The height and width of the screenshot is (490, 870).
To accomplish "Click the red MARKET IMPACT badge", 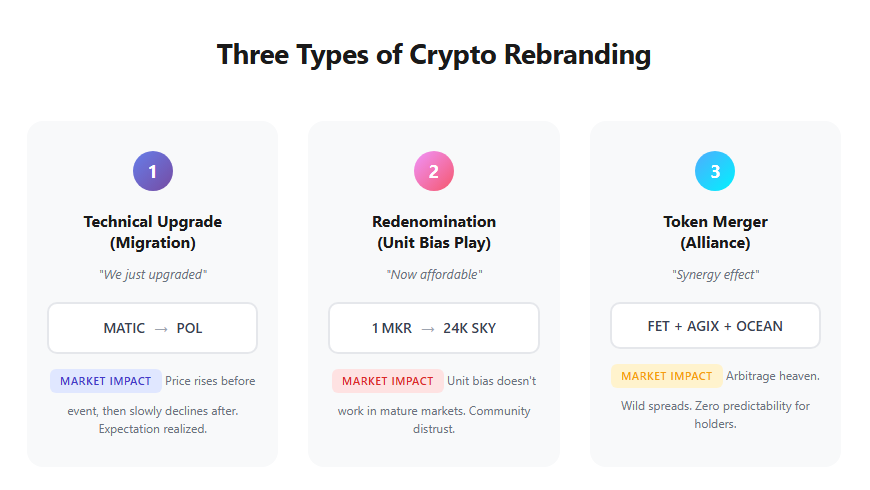I will click(388, 381).
